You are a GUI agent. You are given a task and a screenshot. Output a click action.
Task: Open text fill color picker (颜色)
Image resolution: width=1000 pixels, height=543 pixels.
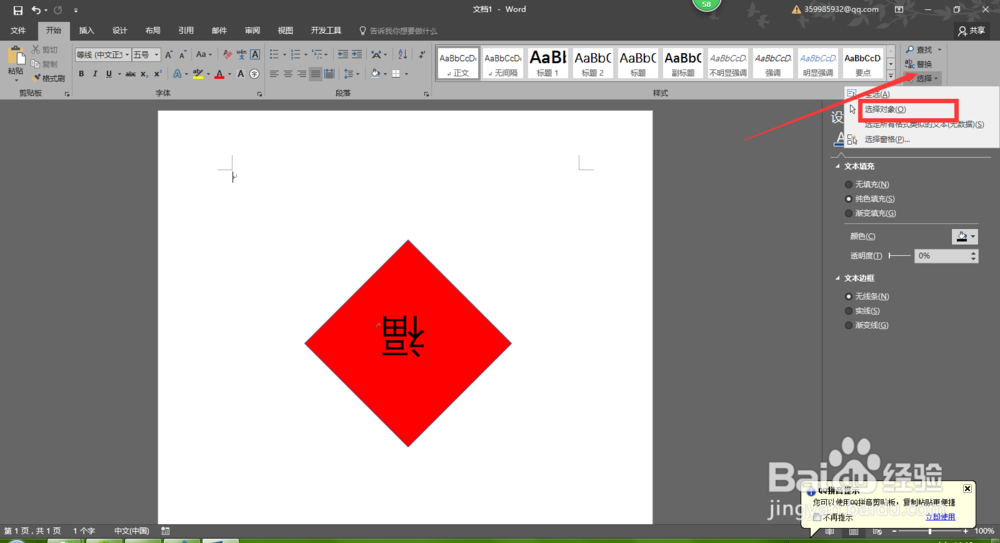pyautogui.click(x=964, y=237)
